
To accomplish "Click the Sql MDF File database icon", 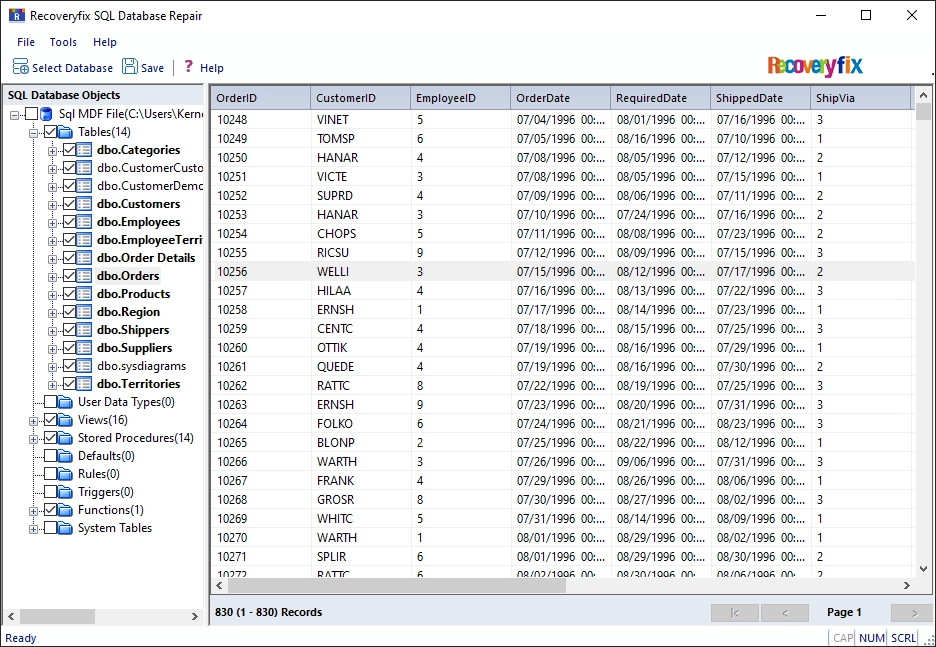I will point(46,114).
